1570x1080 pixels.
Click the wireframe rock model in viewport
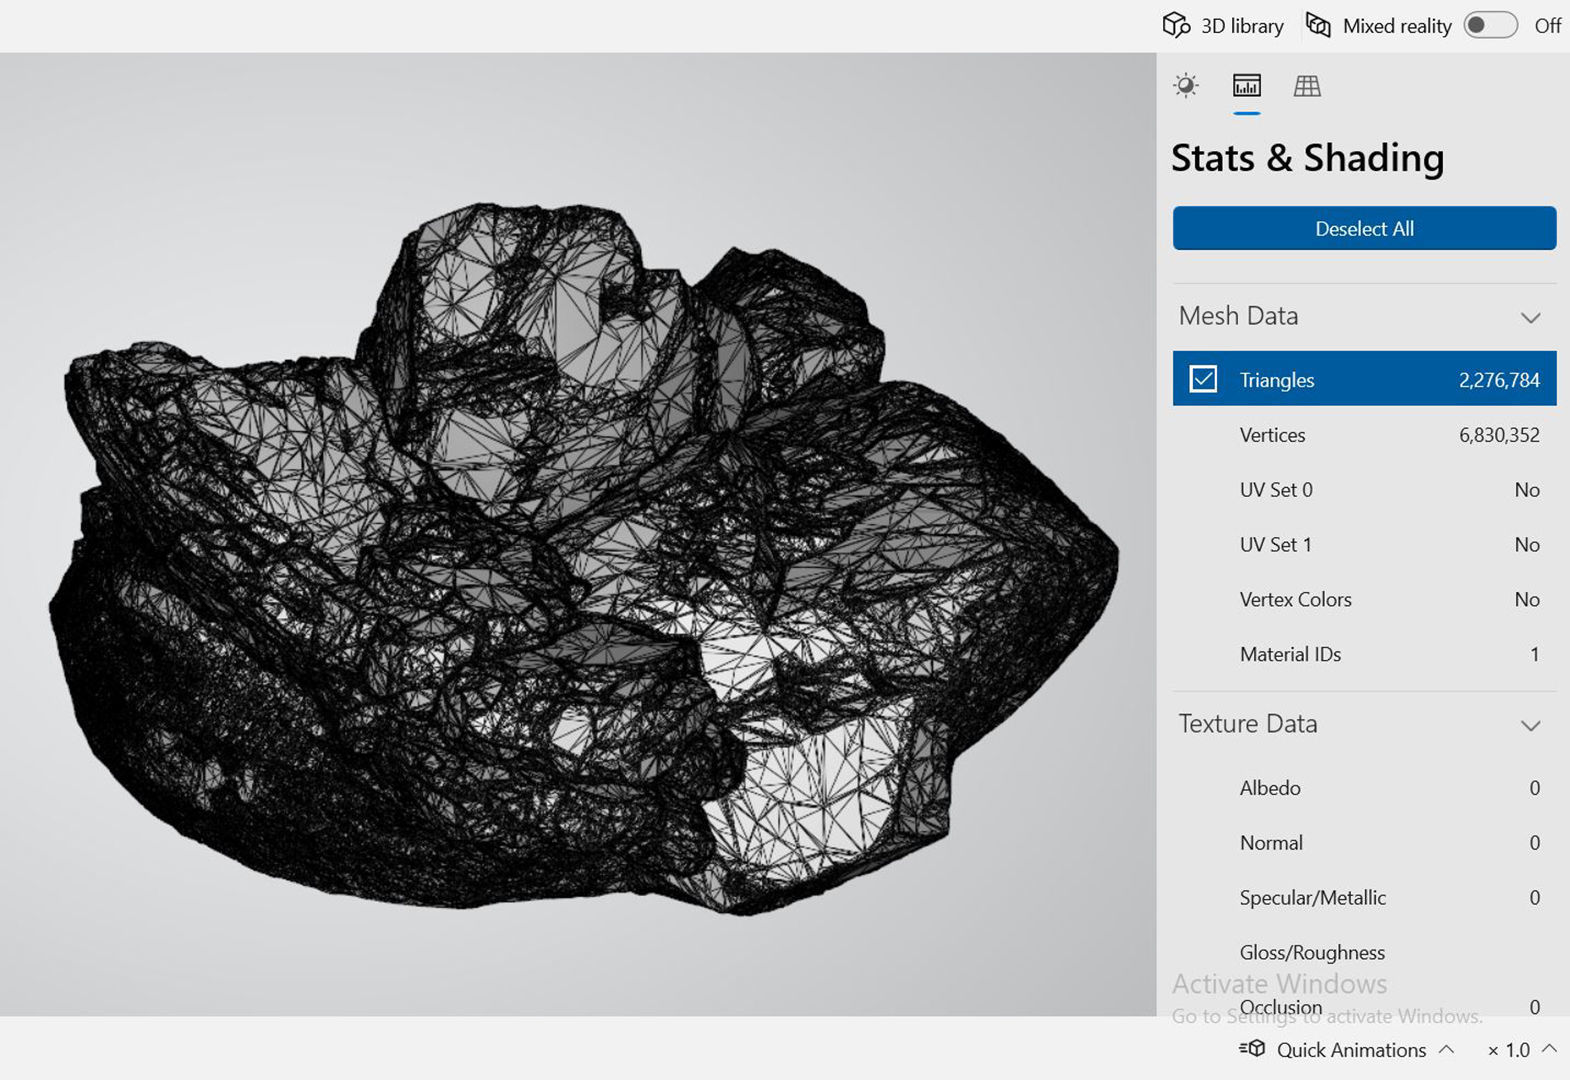[583, 560]
